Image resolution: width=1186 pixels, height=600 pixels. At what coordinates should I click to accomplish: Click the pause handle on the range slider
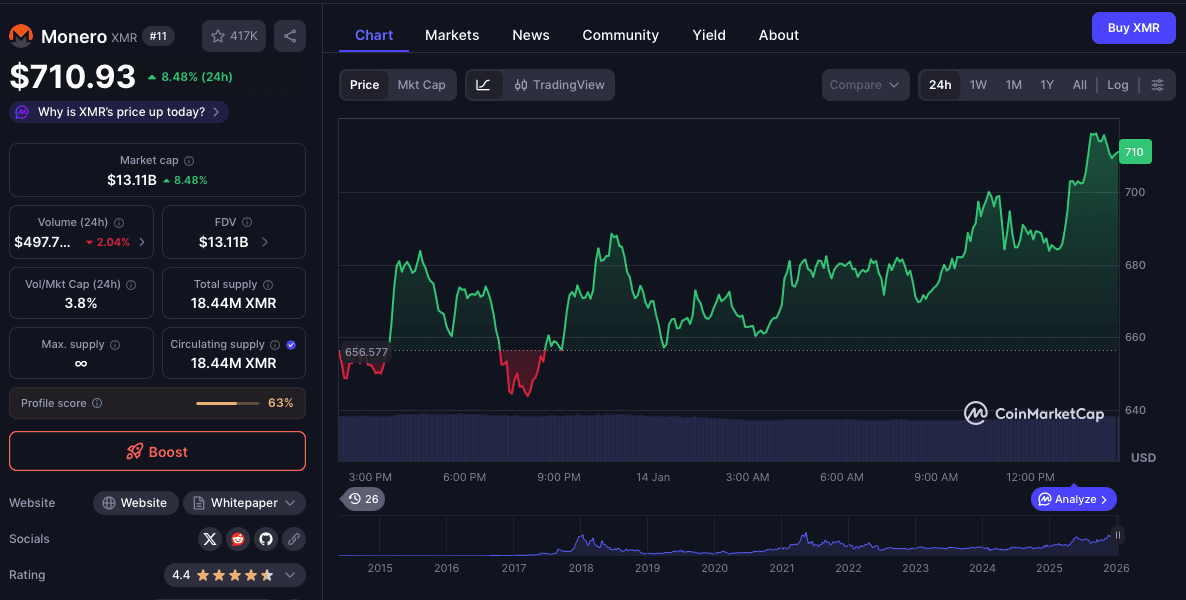[1118, 536]
